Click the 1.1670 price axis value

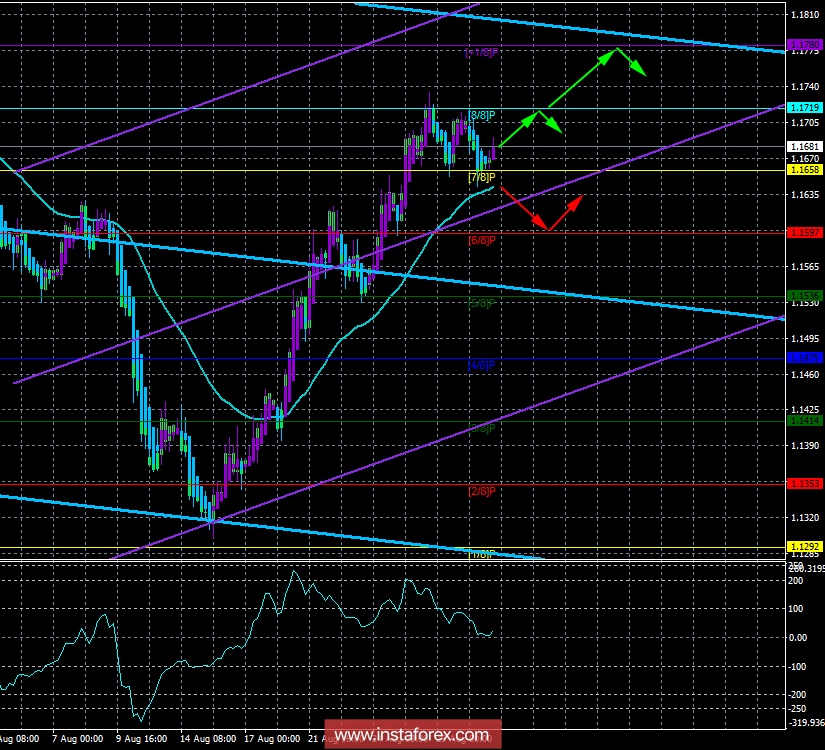point(805,158)
